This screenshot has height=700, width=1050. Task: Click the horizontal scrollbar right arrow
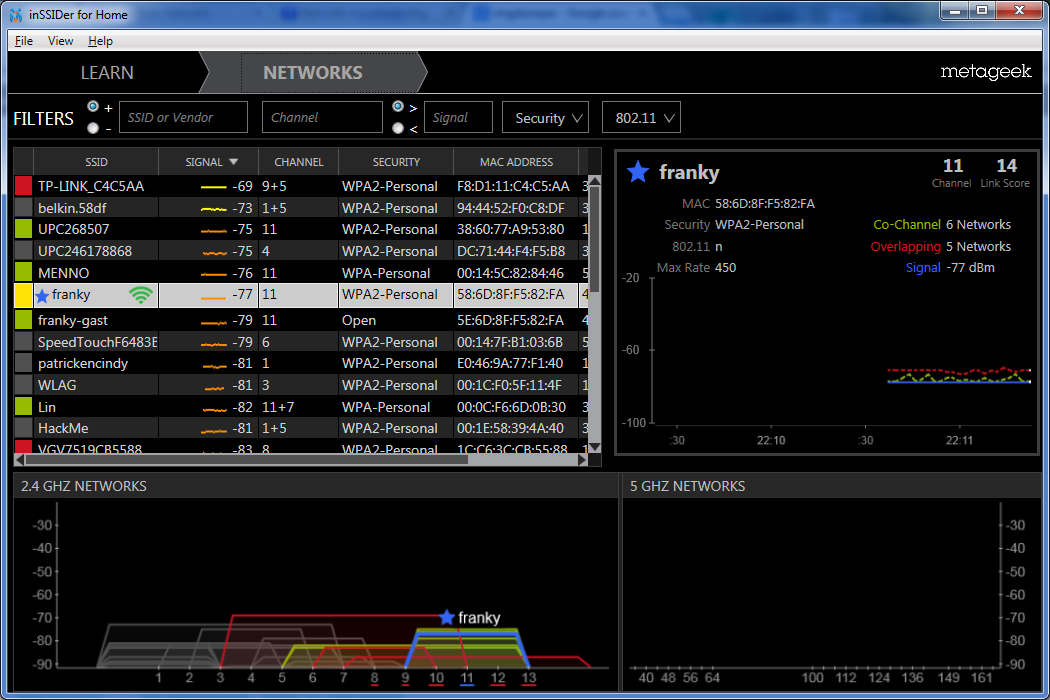(x=583, y=460)
